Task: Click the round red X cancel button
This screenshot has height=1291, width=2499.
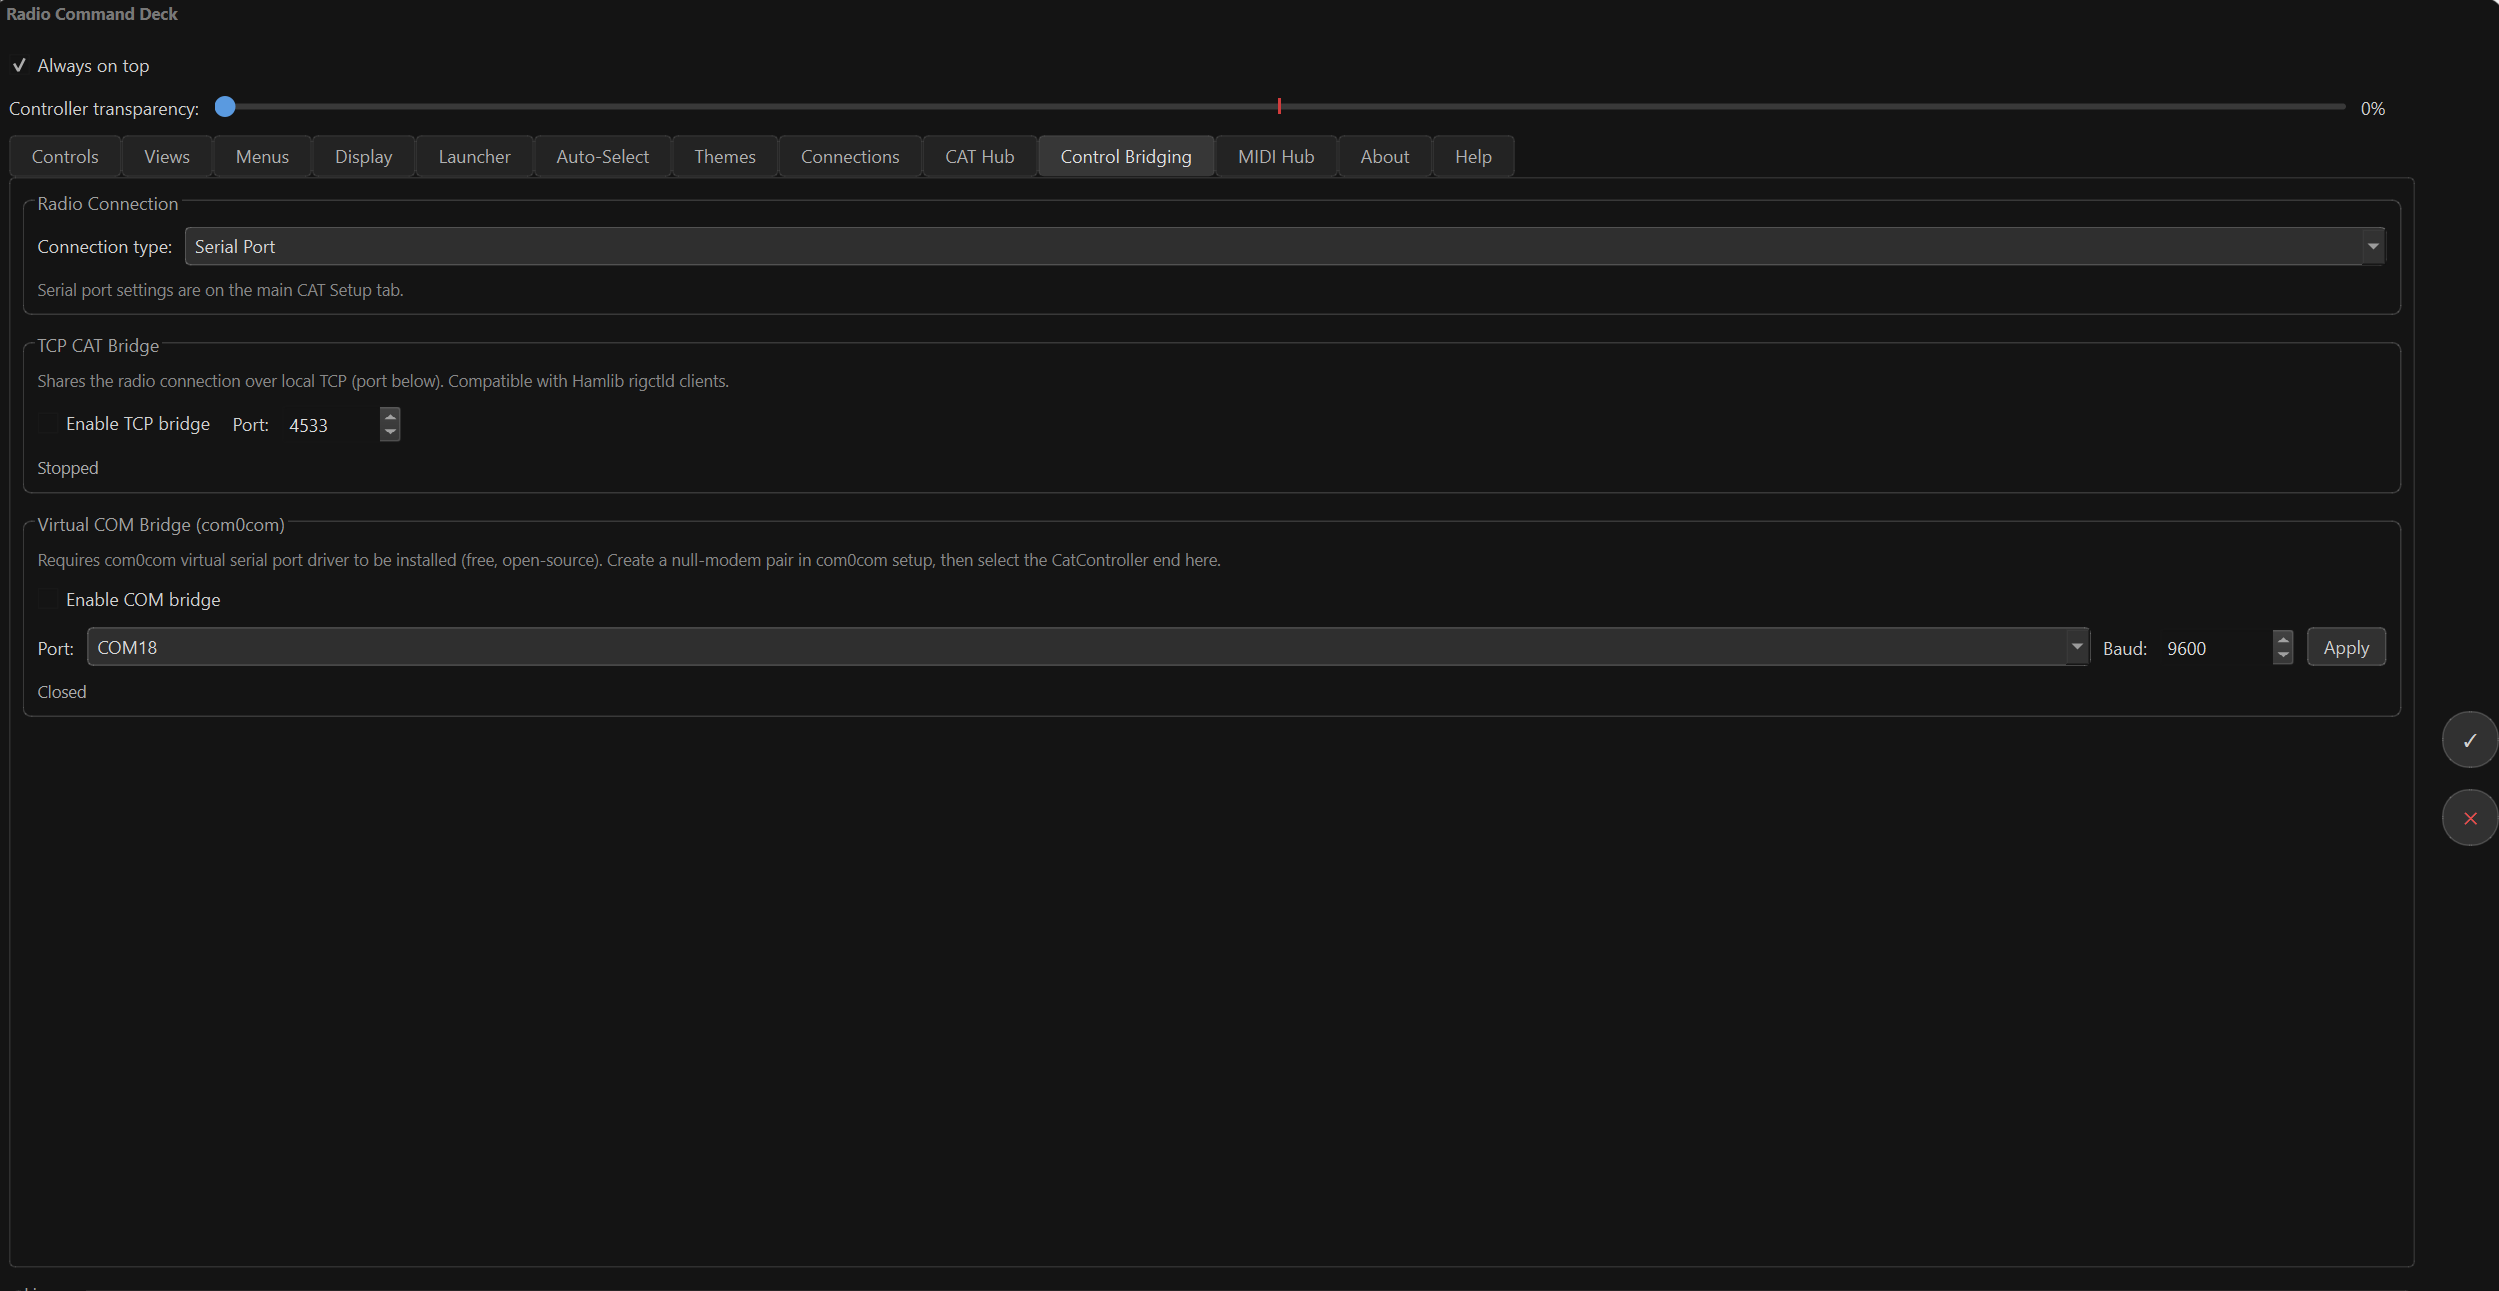Action: 2469,818
